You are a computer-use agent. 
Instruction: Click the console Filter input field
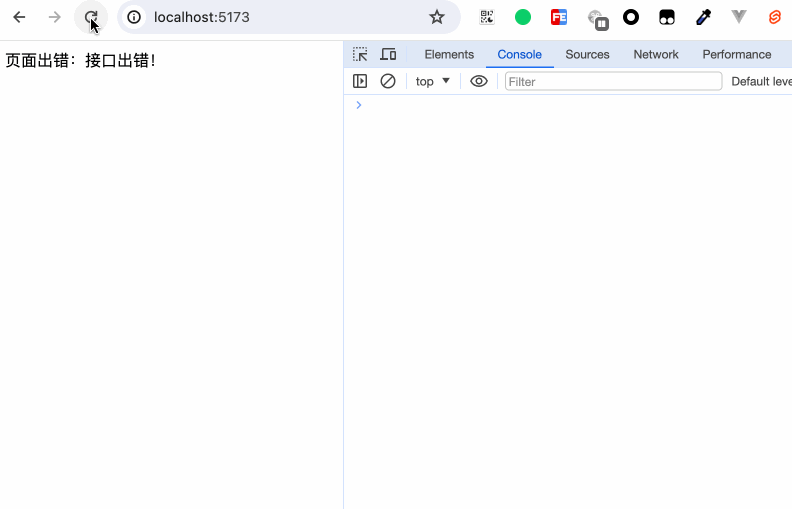[x=613, y=81]
